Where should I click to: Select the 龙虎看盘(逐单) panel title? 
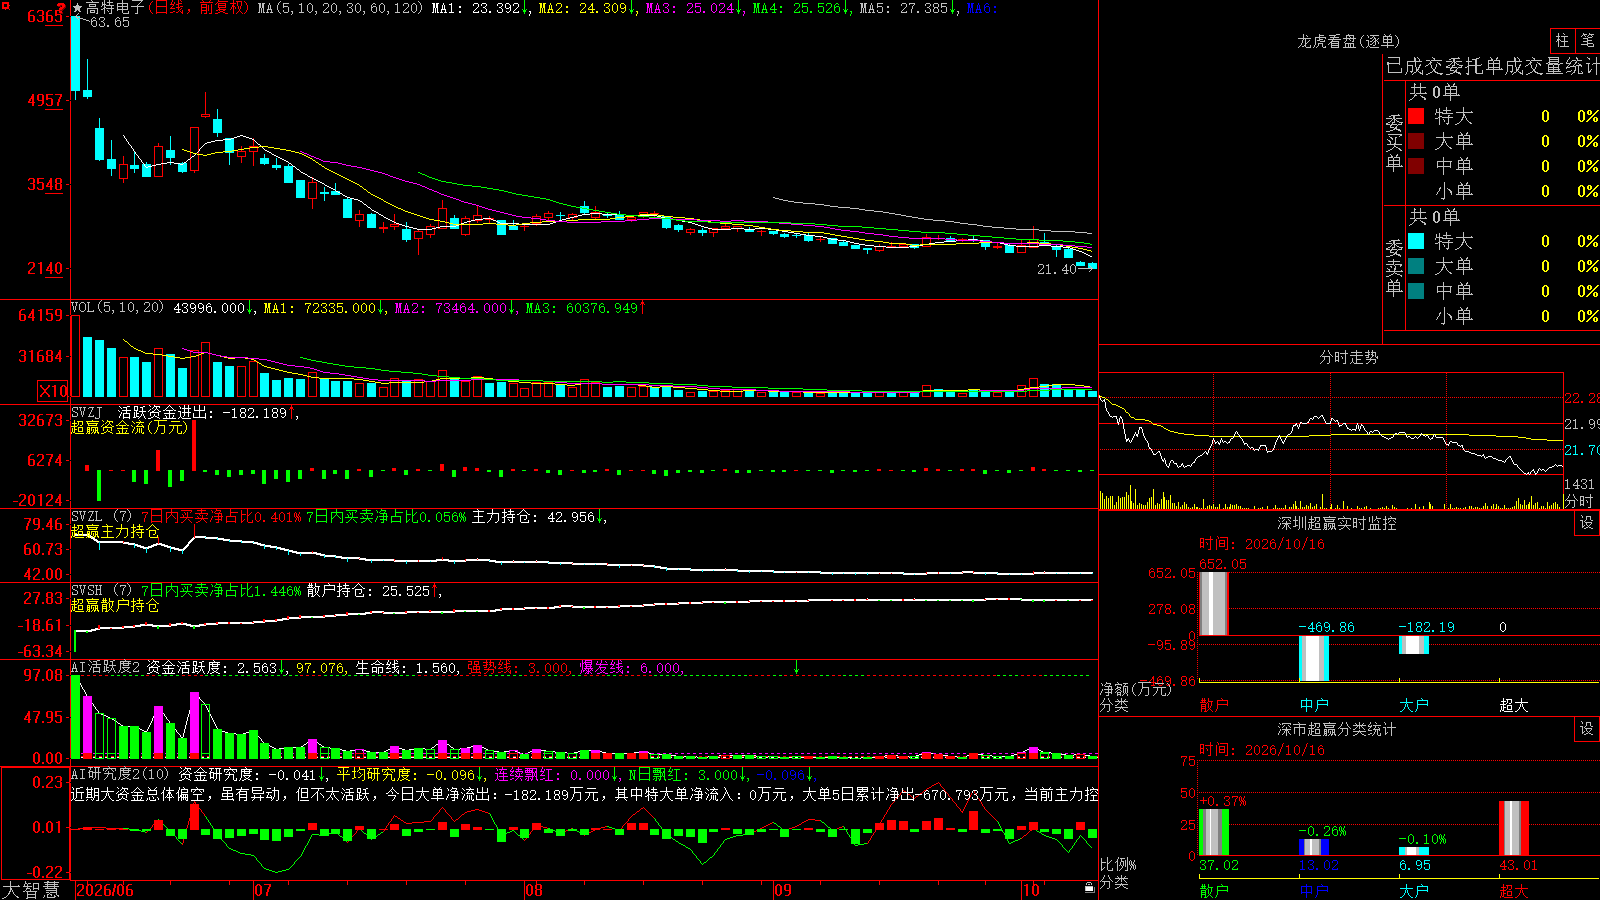tap(1348, 41)
